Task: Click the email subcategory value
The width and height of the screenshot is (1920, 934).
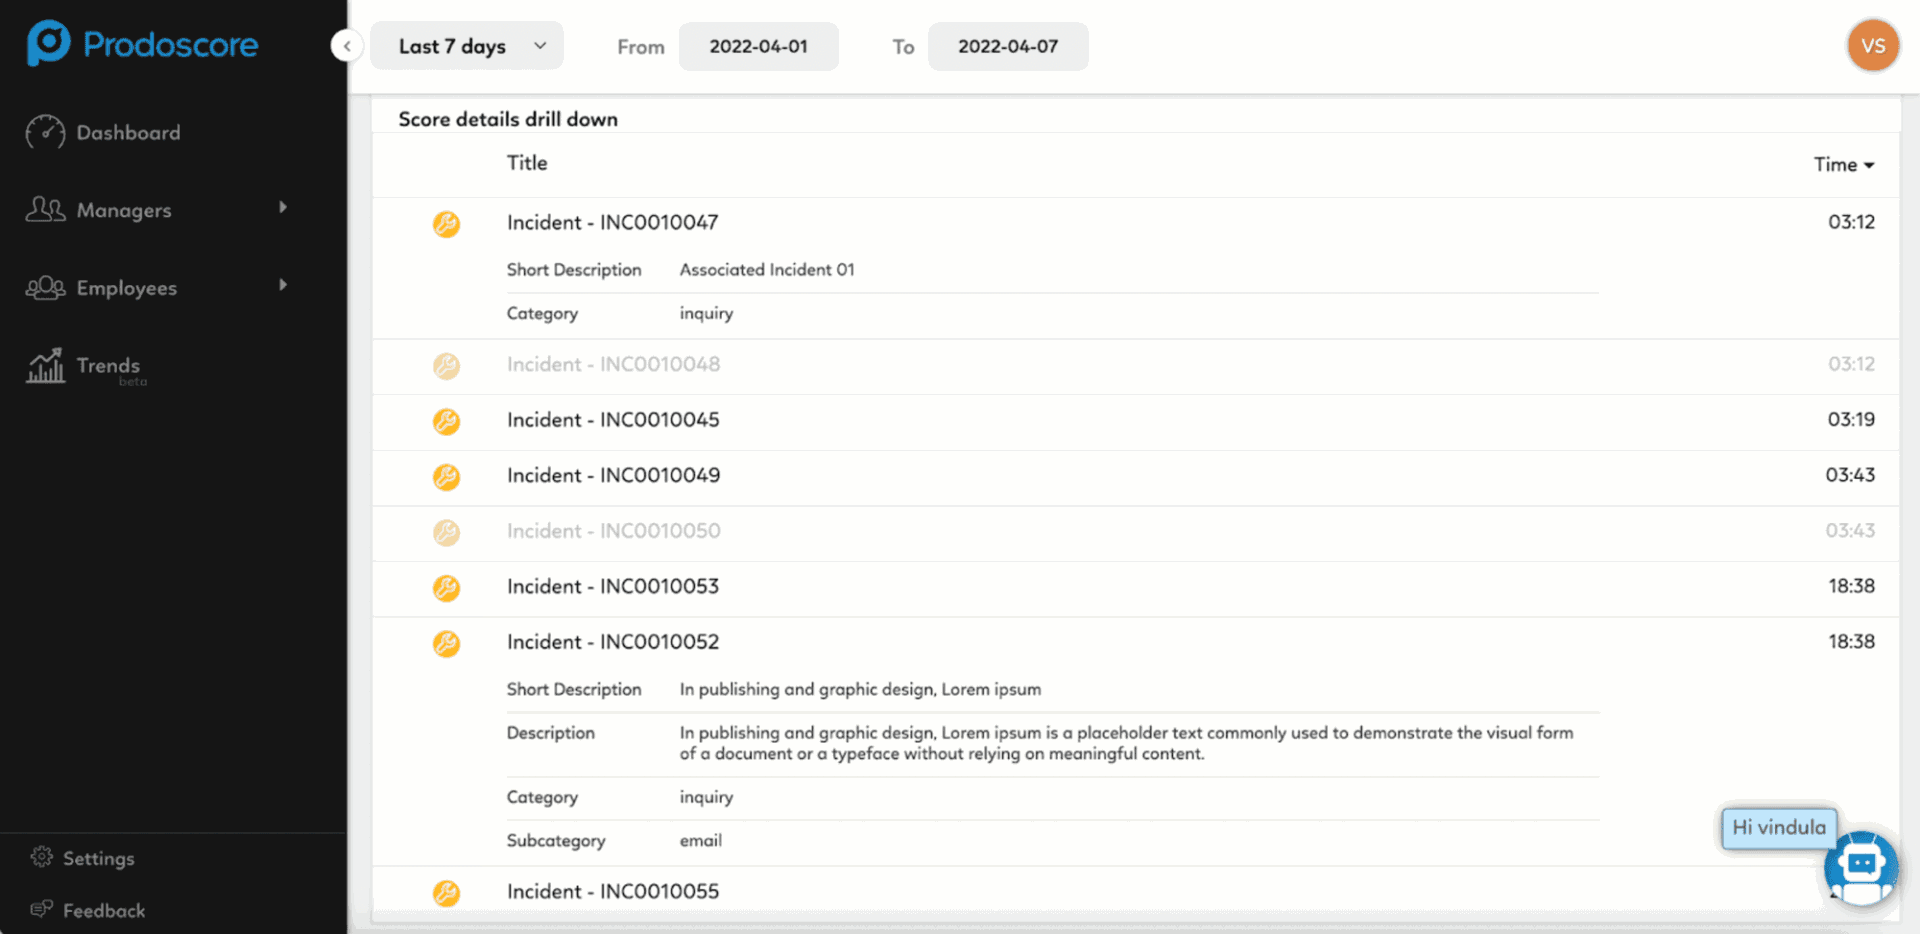Action: coord(700,841)
